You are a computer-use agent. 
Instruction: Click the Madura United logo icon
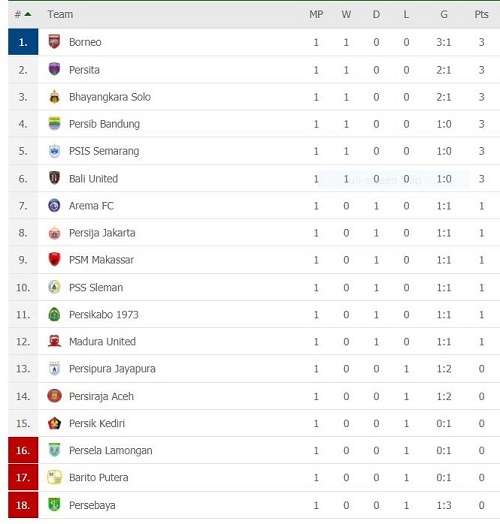click(54, 341)
